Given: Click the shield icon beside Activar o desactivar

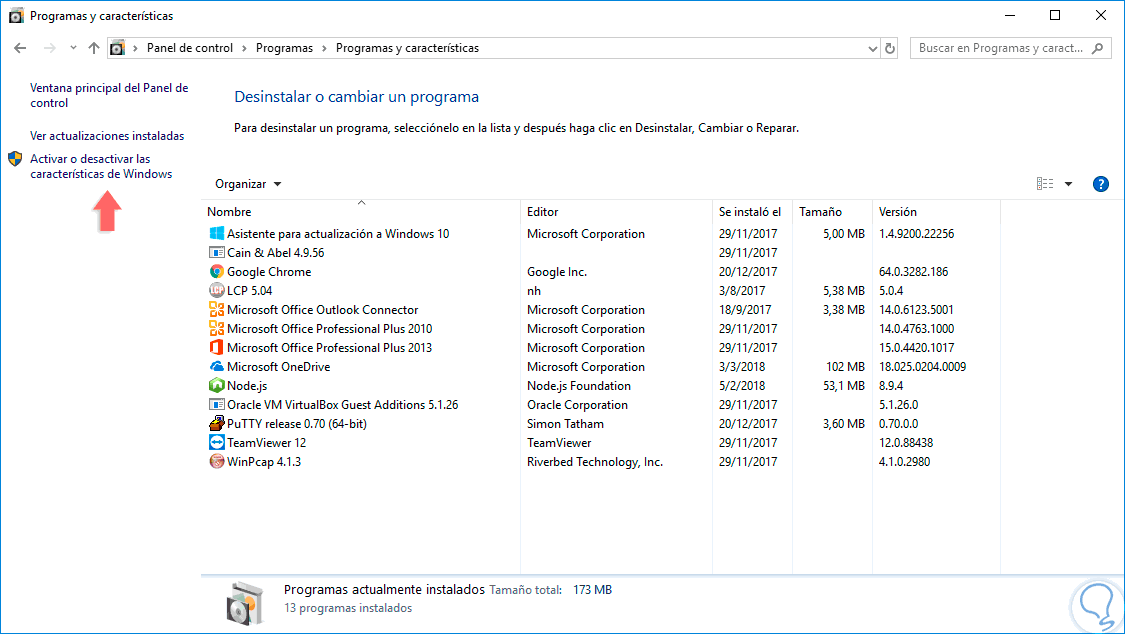Looking at the screenshot, I should [x=15, y=158].
